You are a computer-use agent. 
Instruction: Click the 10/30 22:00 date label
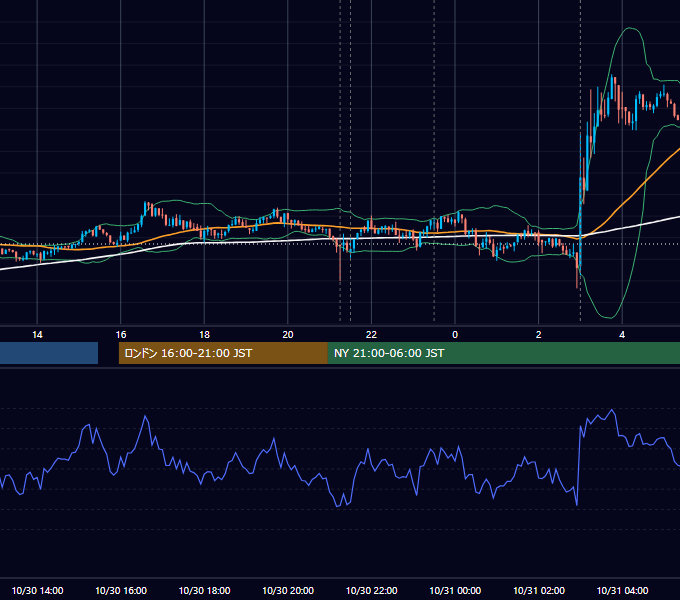coord(371,590)
